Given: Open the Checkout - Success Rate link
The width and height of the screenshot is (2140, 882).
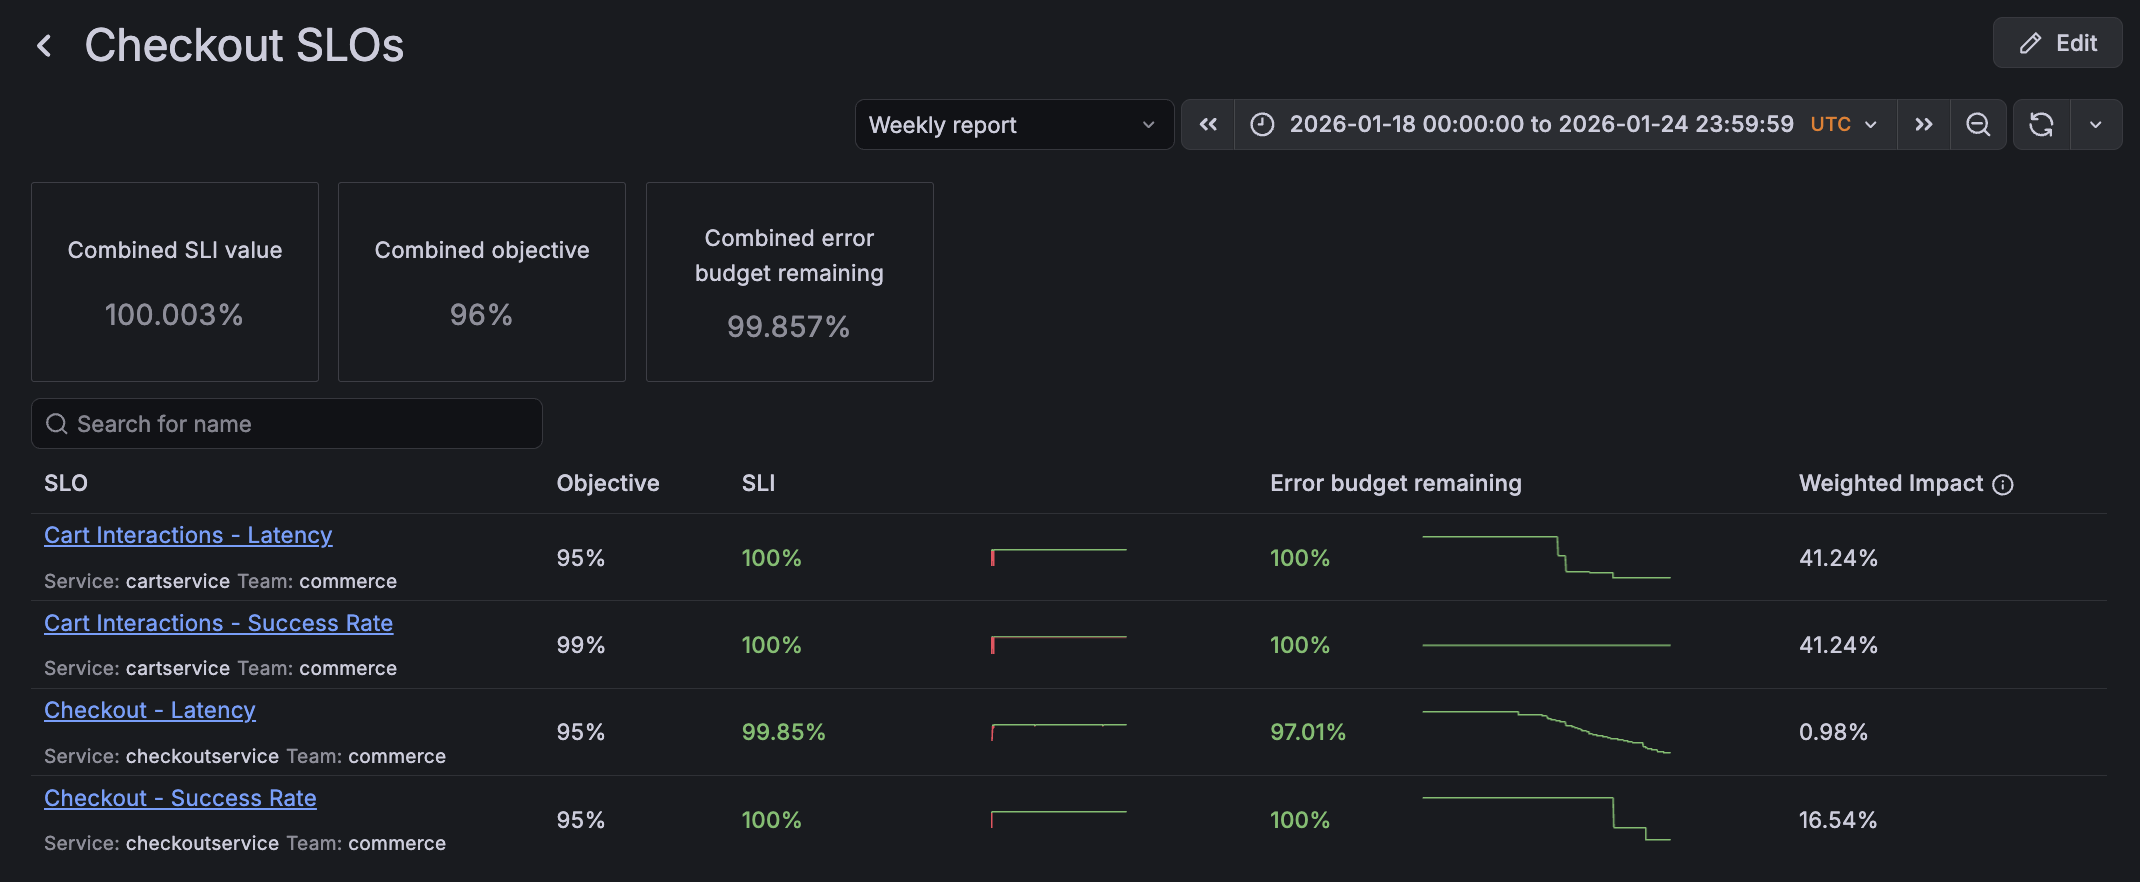Looking at the screenshot, I should (x=180, y=799).
